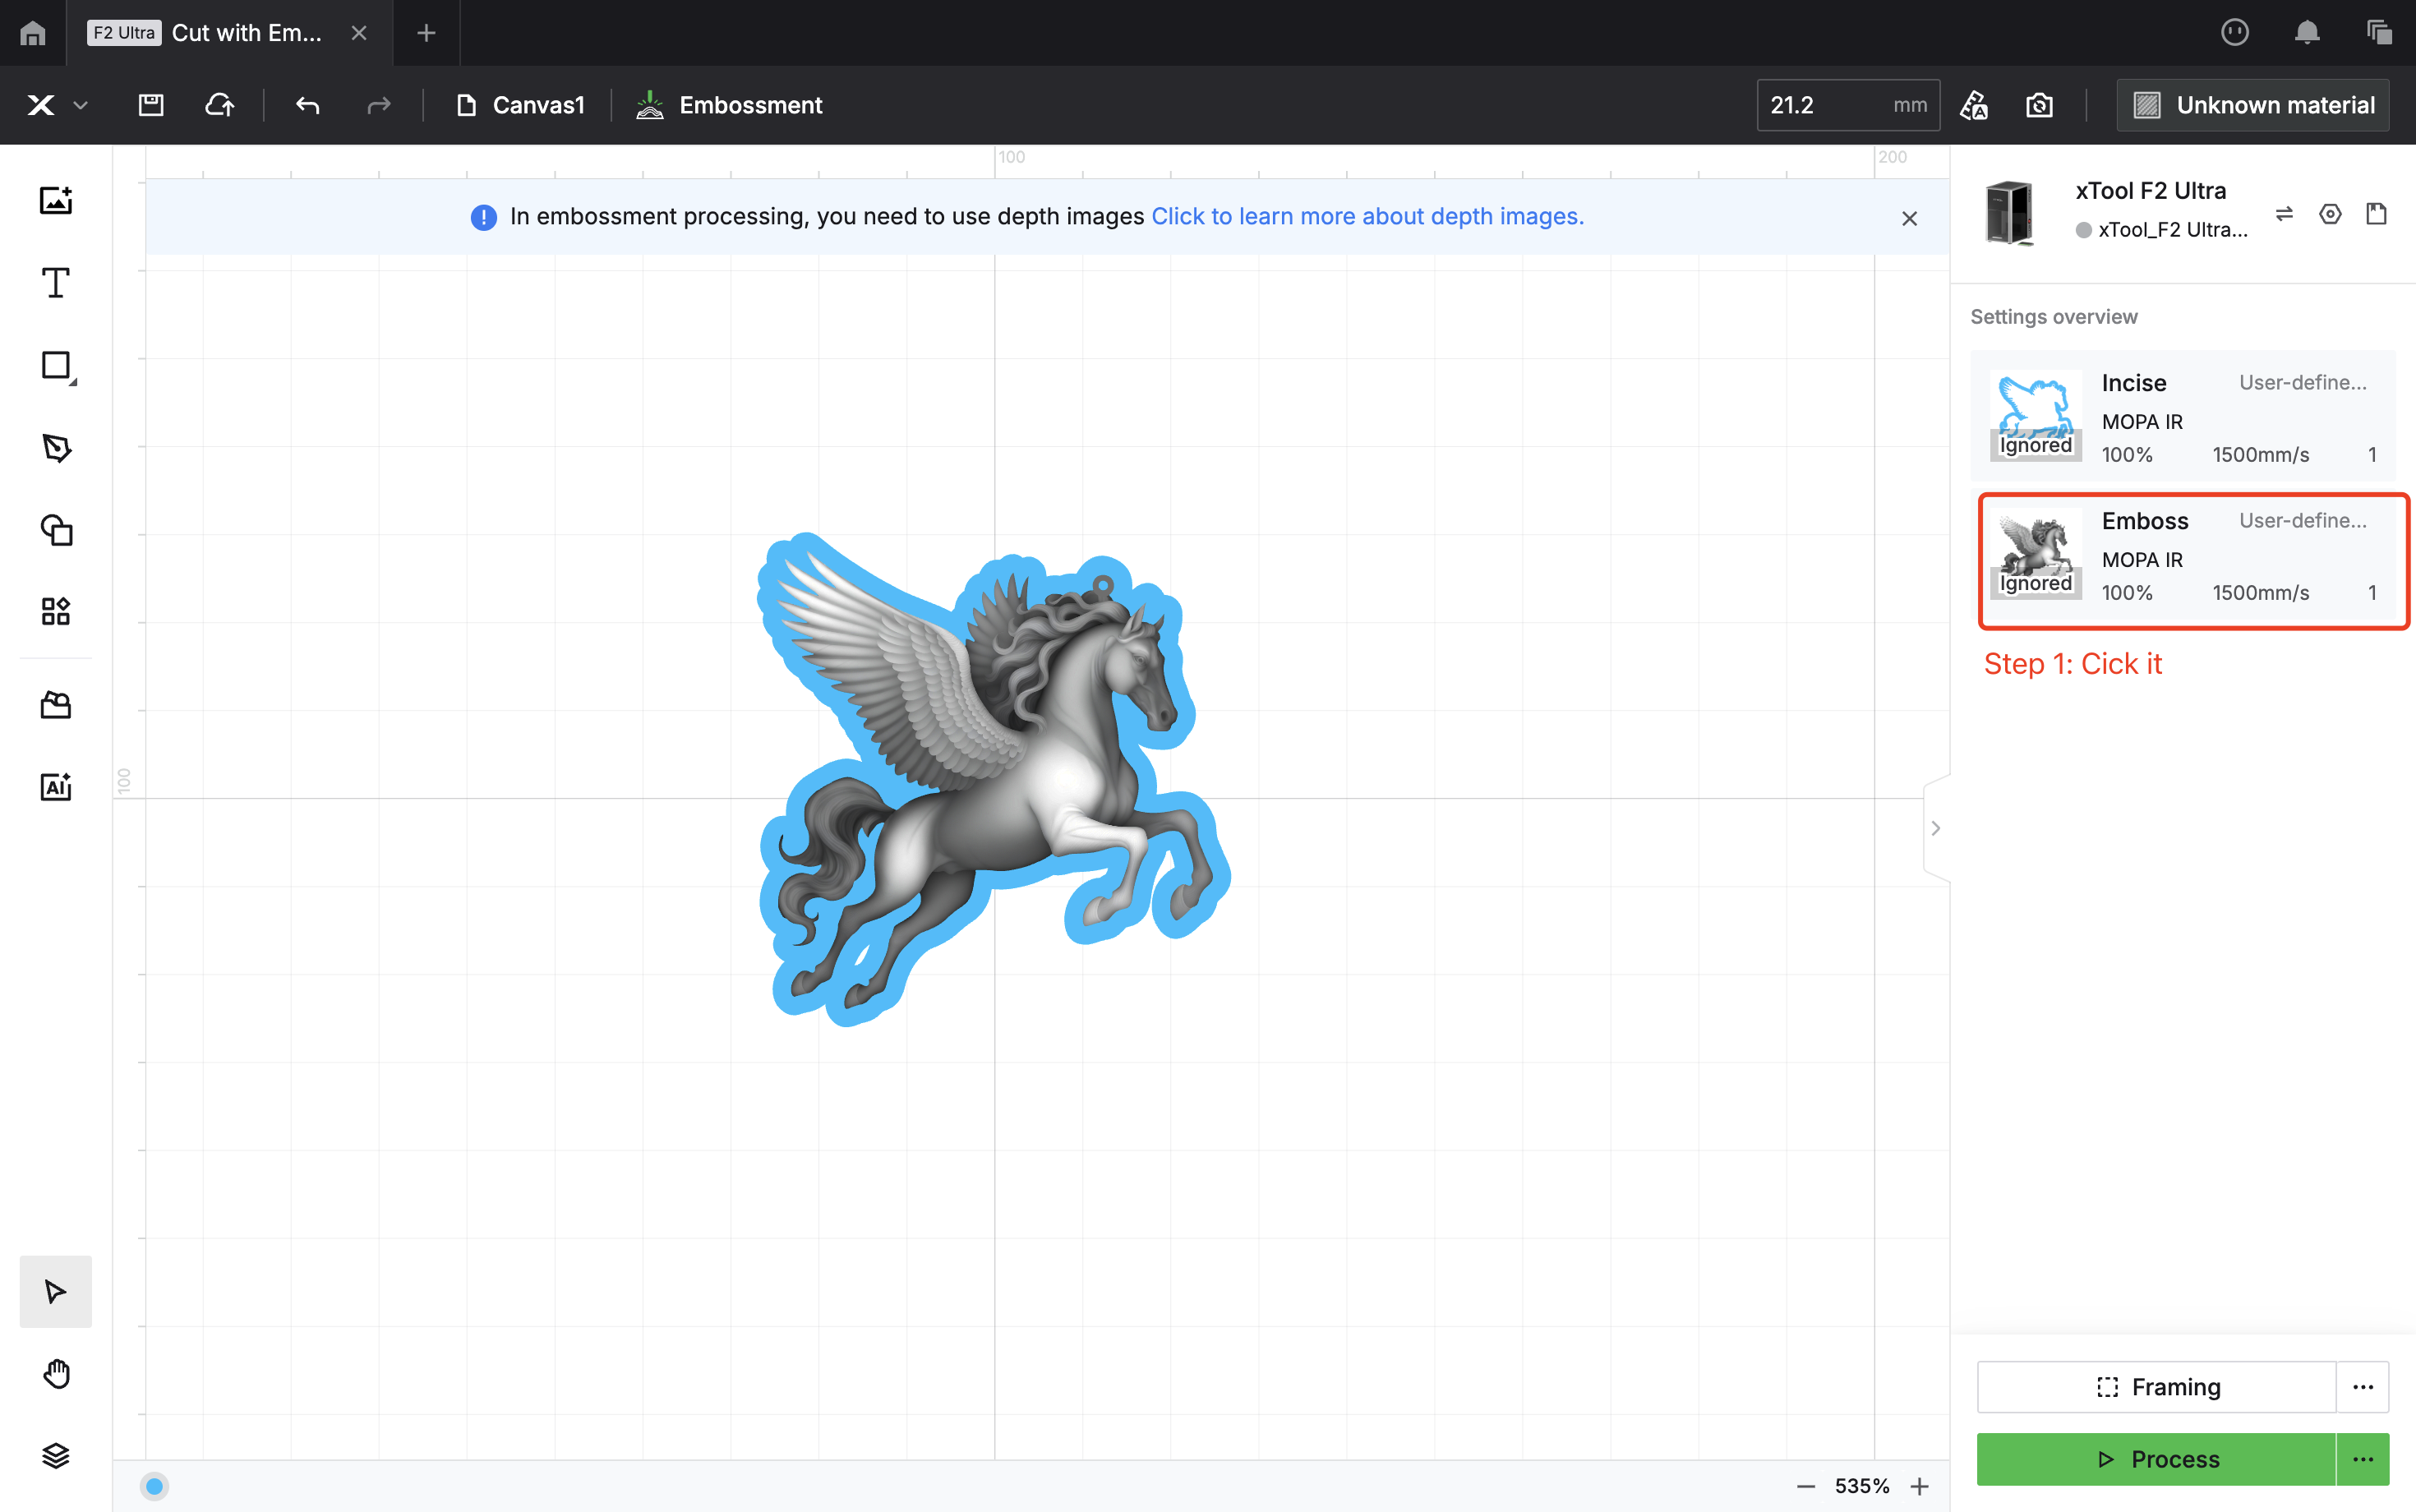Switch device using swap arrows icon
Image resolution: width=2416 pixels, height=1512 pixels.
click(2284, 214)
